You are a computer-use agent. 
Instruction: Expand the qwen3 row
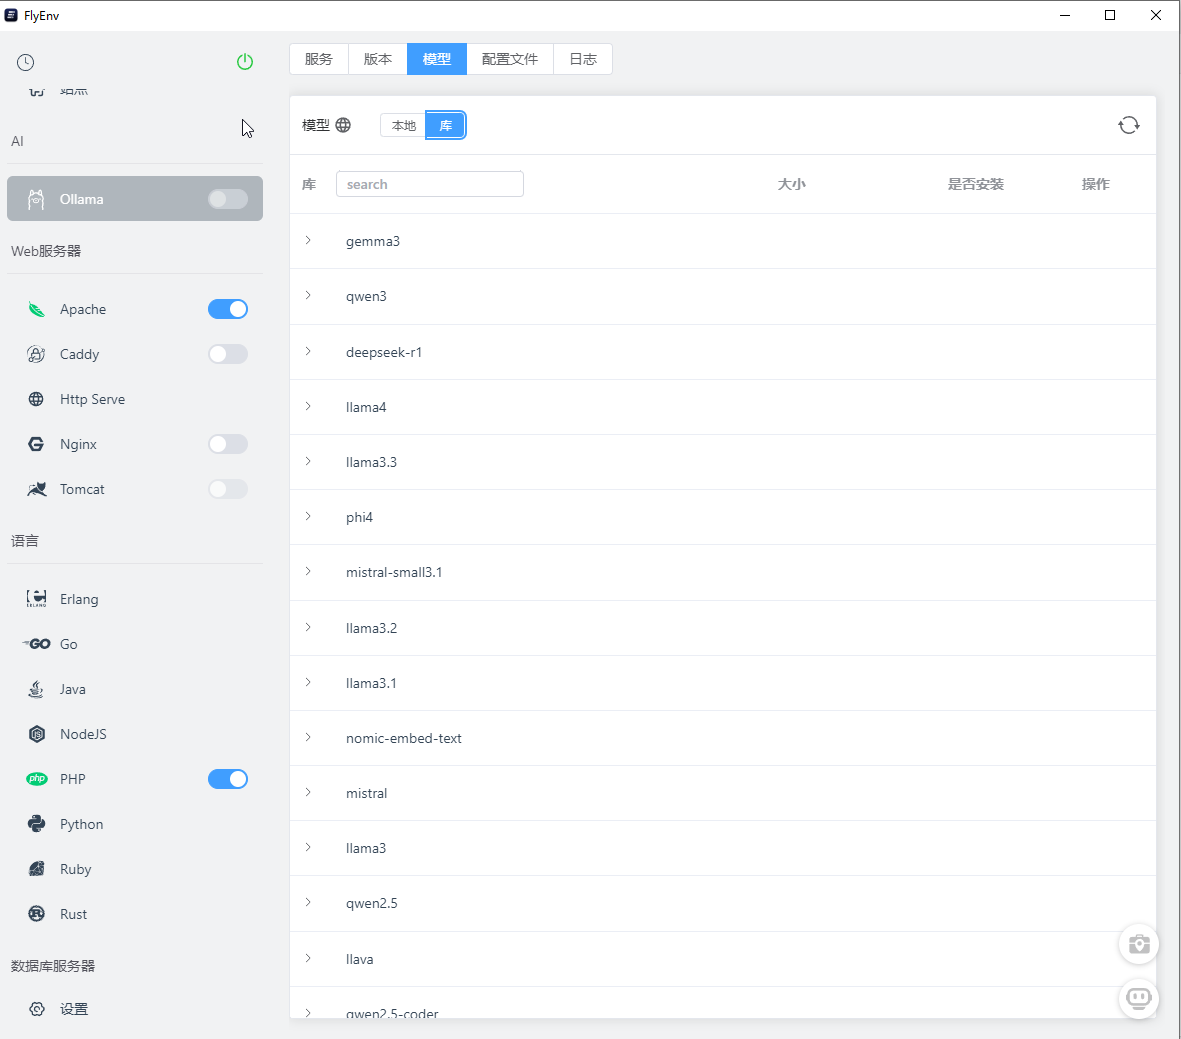308,295
